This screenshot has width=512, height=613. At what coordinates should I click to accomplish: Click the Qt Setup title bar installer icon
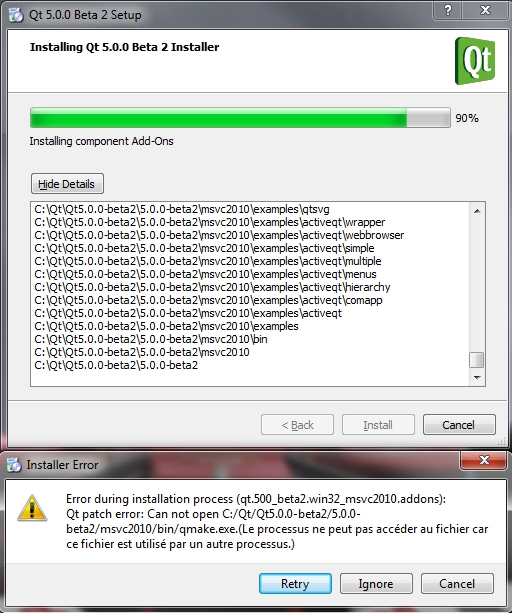(16, 15)
